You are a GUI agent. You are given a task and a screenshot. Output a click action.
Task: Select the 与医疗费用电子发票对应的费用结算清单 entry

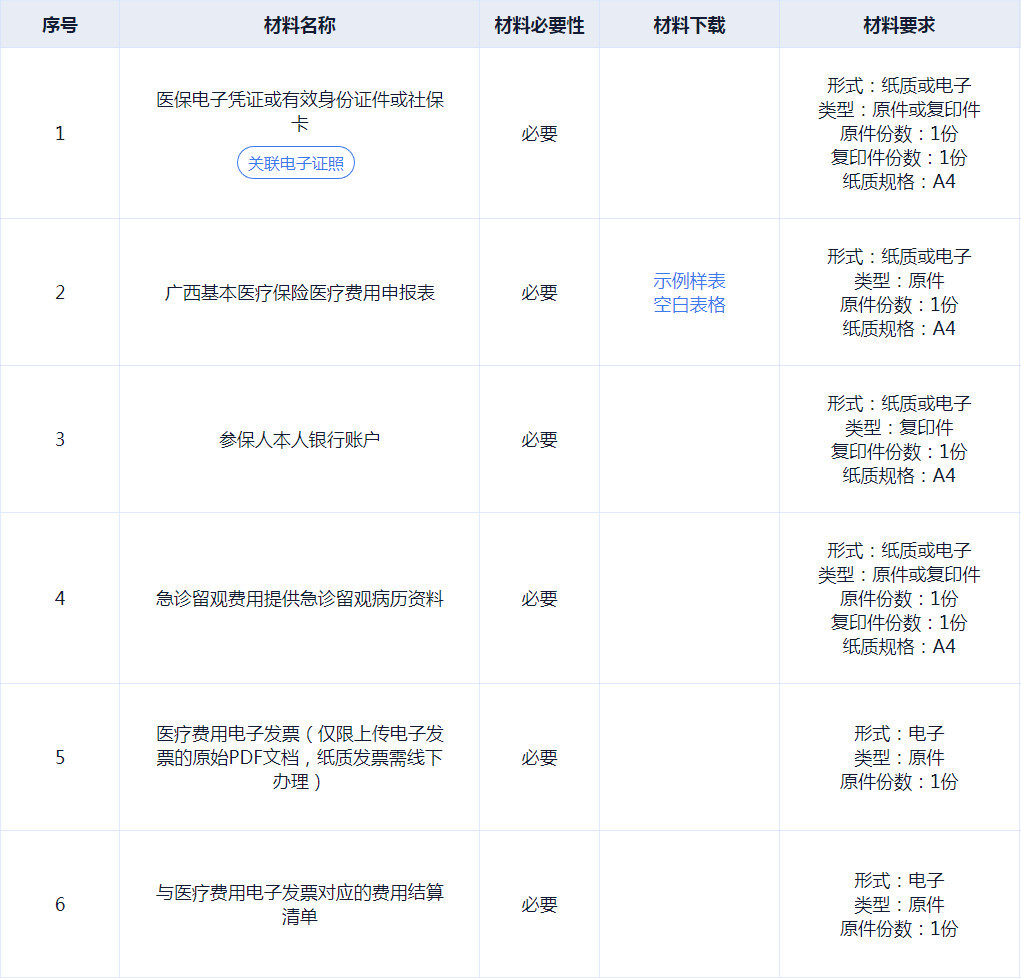300,904
